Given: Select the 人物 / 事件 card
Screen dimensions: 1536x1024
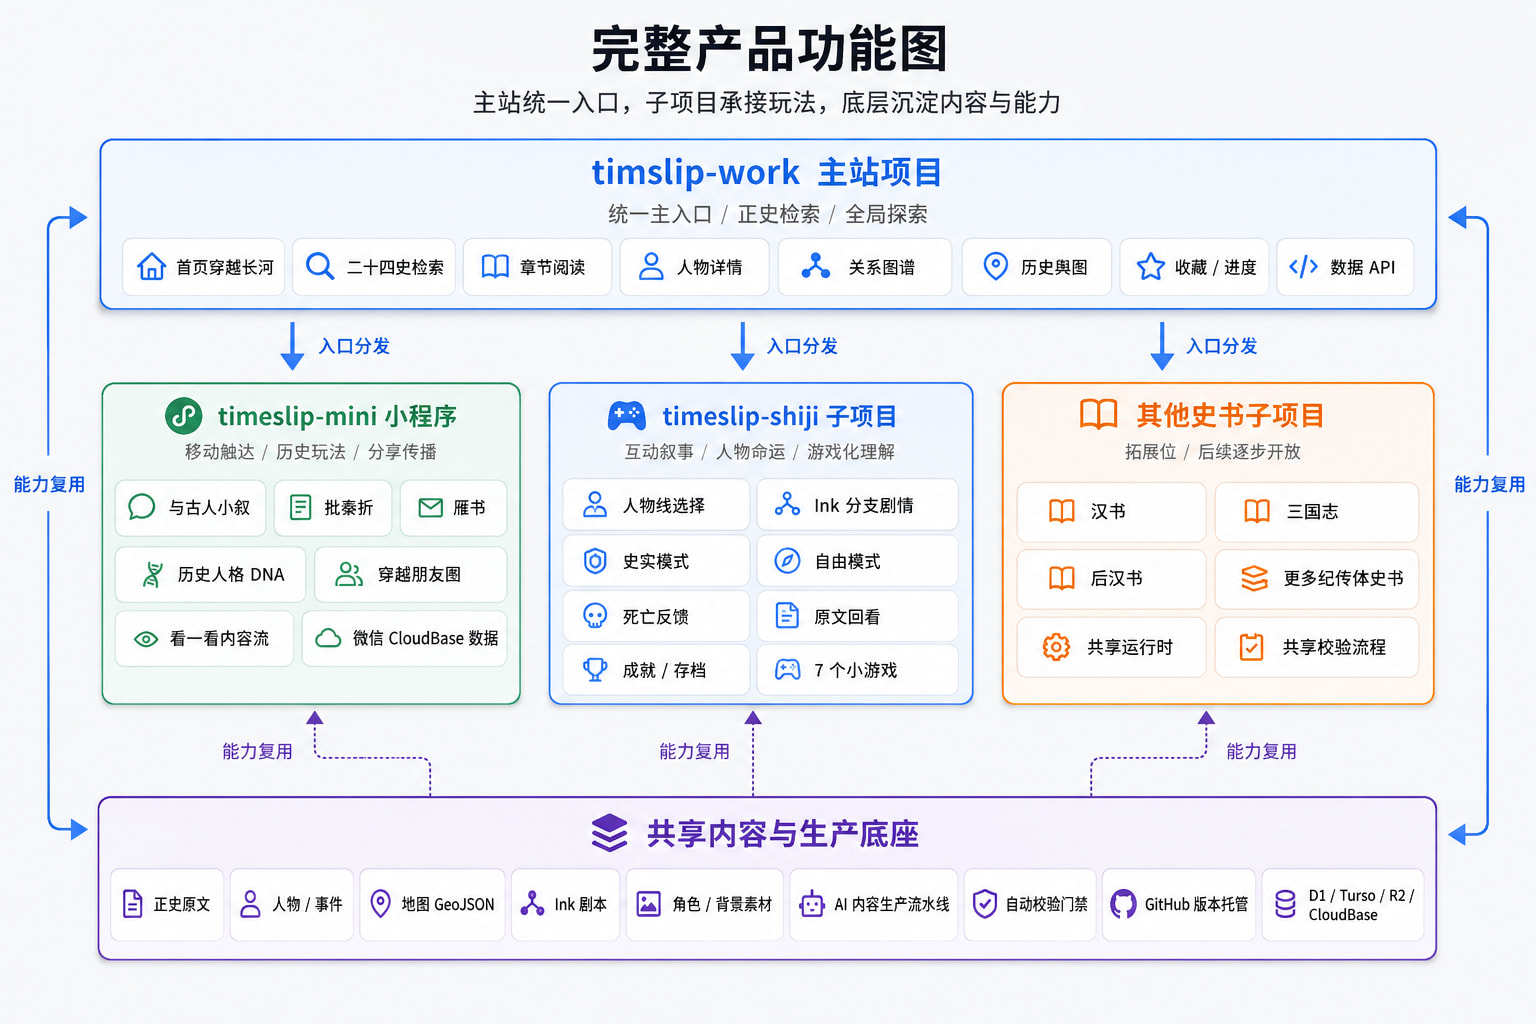Looking at the screenshot, I should point(292,904).
